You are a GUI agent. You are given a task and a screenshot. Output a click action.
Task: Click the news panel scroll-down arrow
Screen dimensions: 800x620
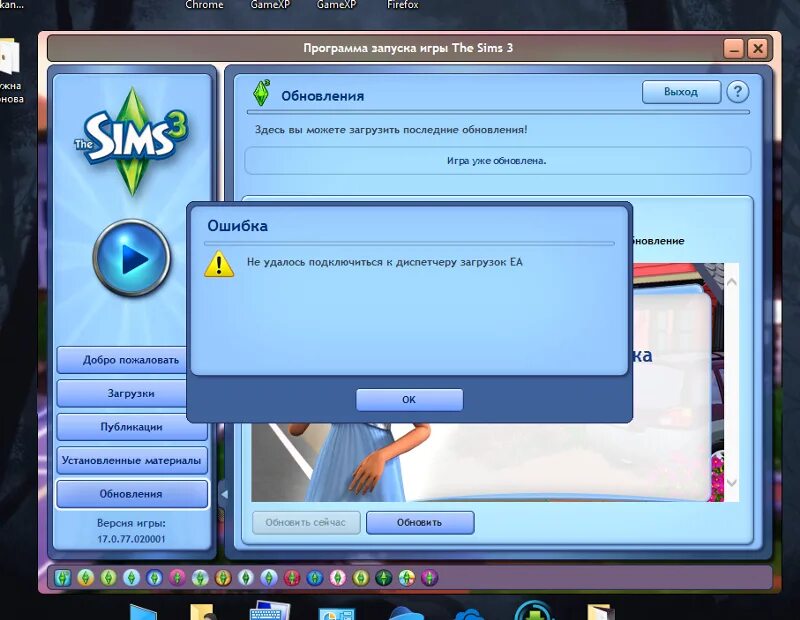tap(732, 483)
